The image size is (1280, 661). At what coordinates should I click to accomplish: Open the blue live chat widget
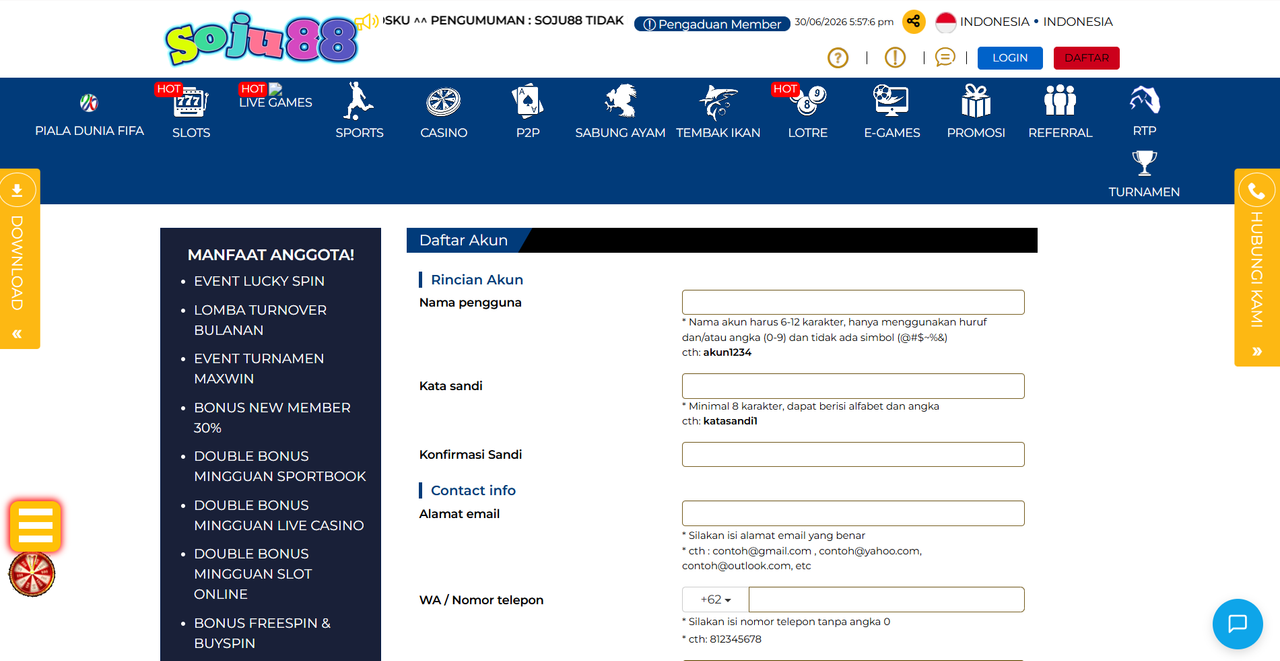(1238, 624)
